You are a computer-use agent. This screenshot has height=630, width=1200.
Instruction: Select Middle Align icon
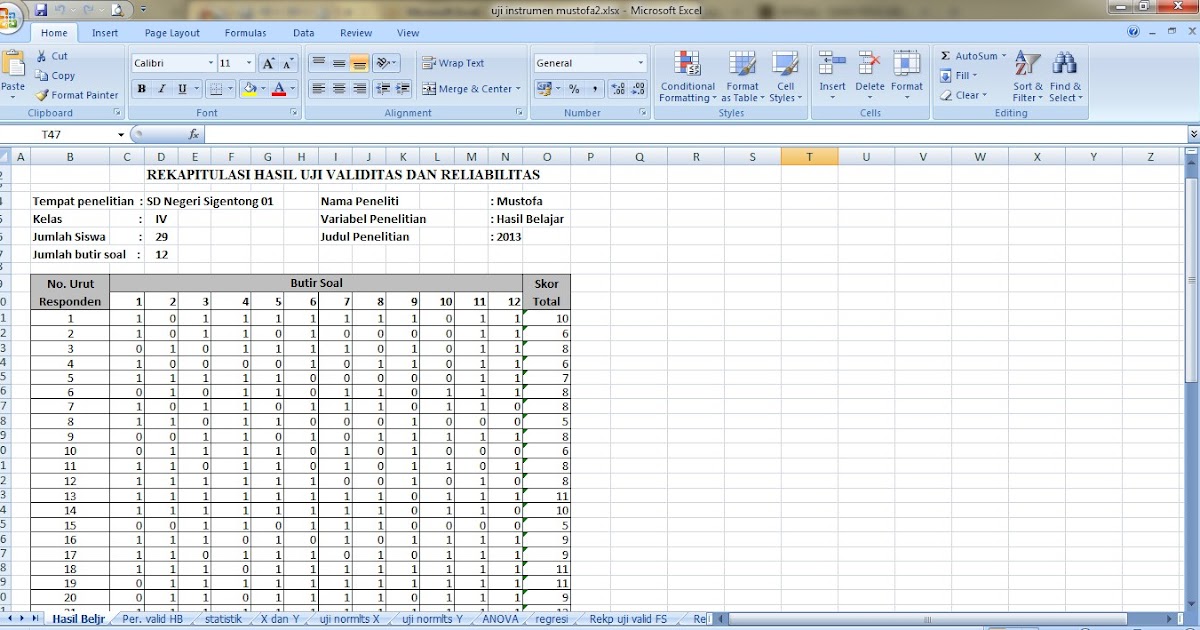[339, 63]
